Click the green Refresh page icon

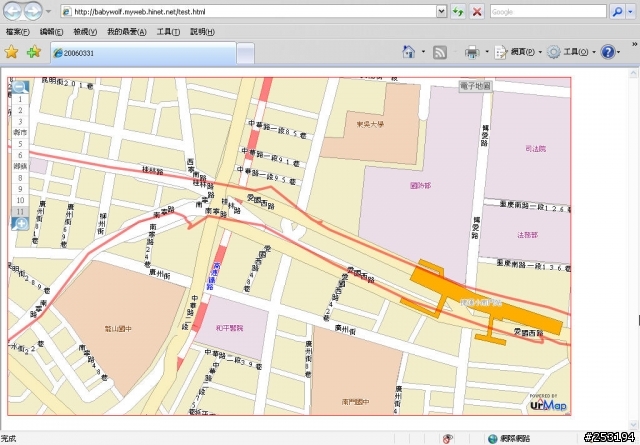[x=458, y=12]
